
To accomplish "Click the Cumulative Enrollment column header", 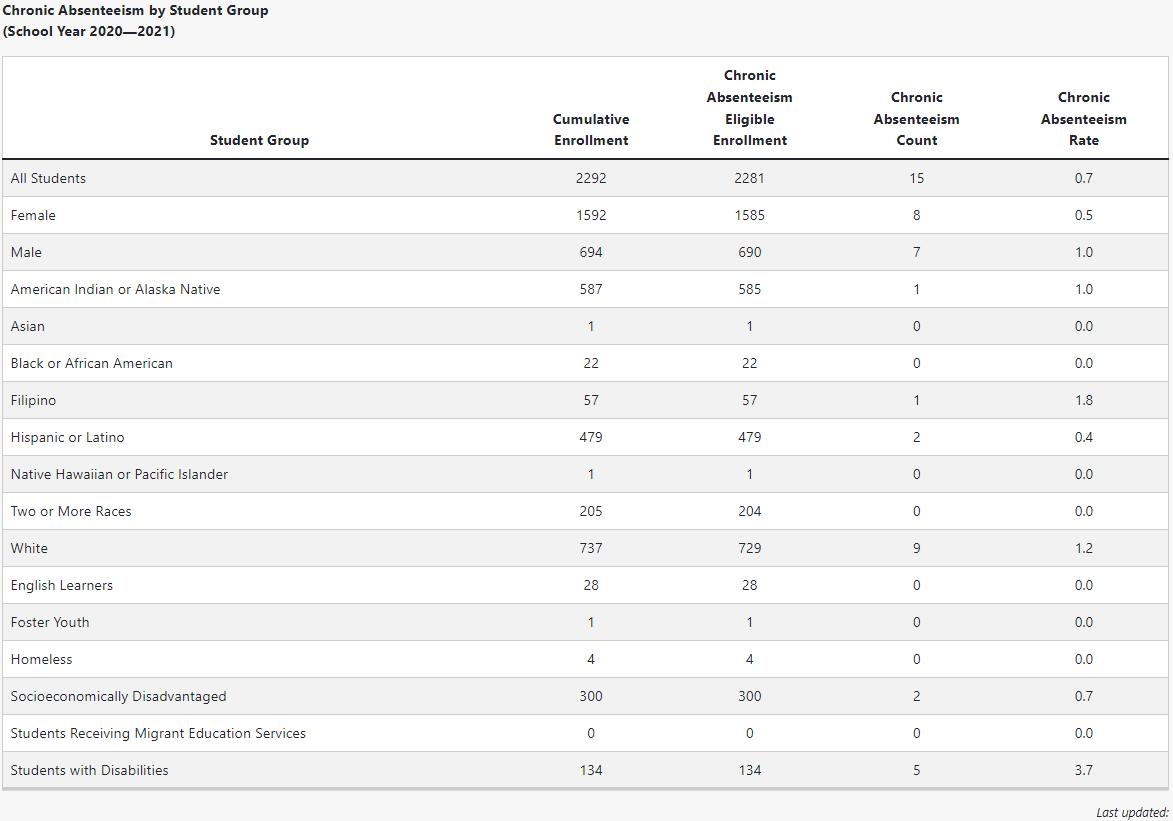I will click(591, 129).
